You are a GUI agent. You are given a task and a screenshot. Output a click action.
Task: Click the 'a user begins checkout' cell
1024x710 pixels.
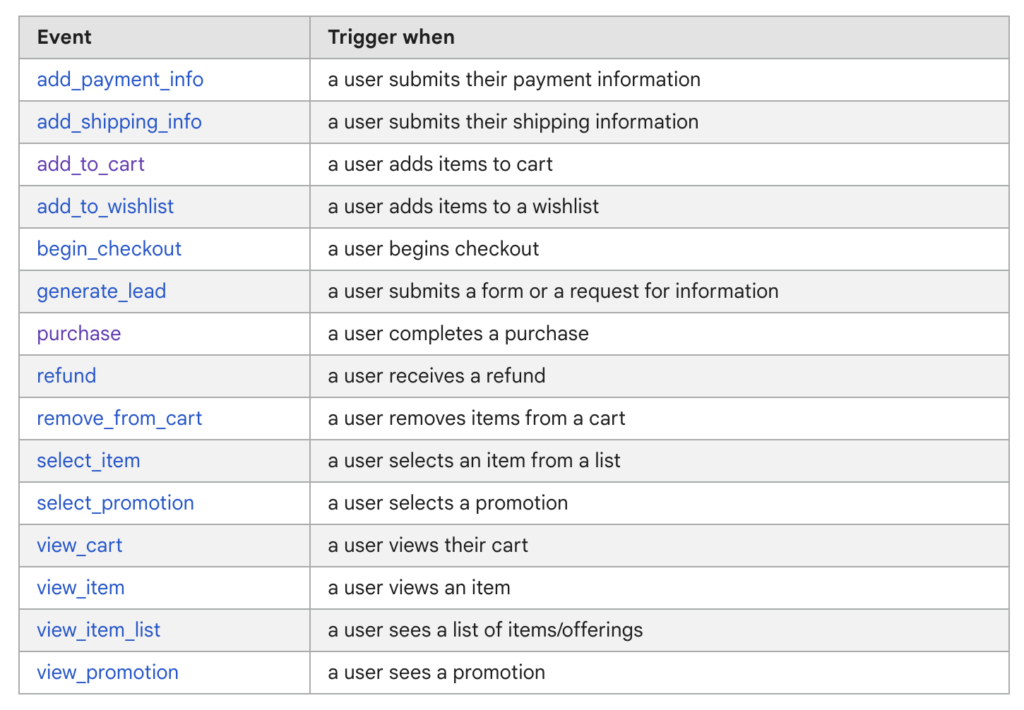click(x=433, y=249)
